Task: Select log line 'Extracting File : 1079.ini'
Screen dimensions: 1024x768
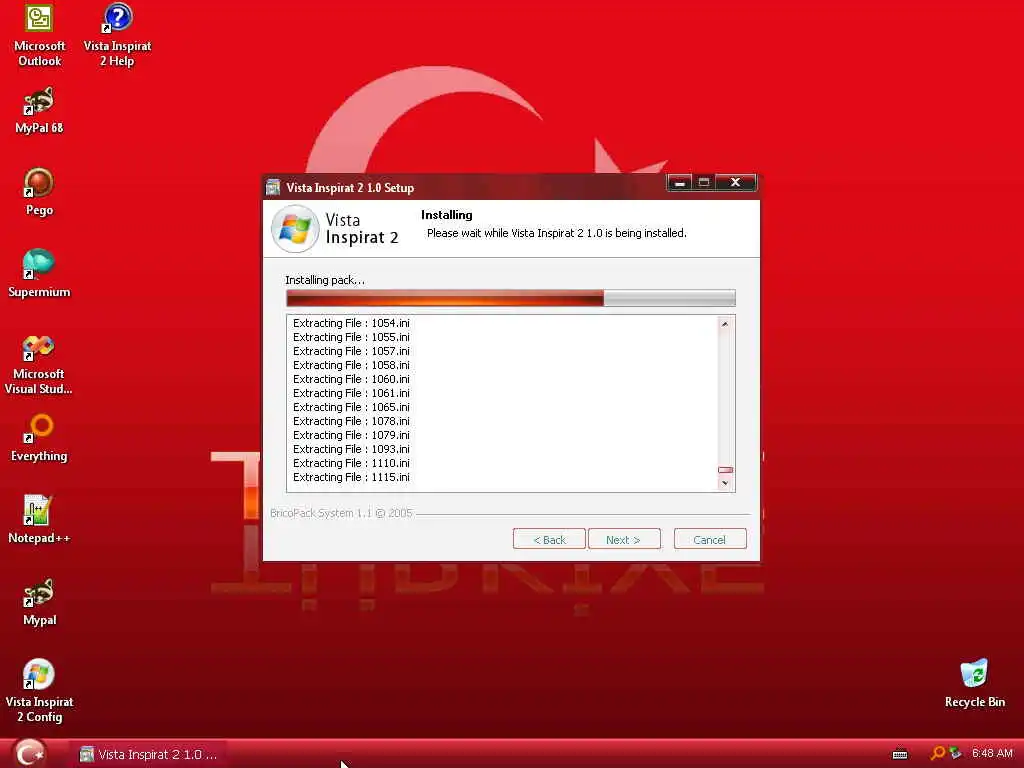Action: click(x=351, y=436)
